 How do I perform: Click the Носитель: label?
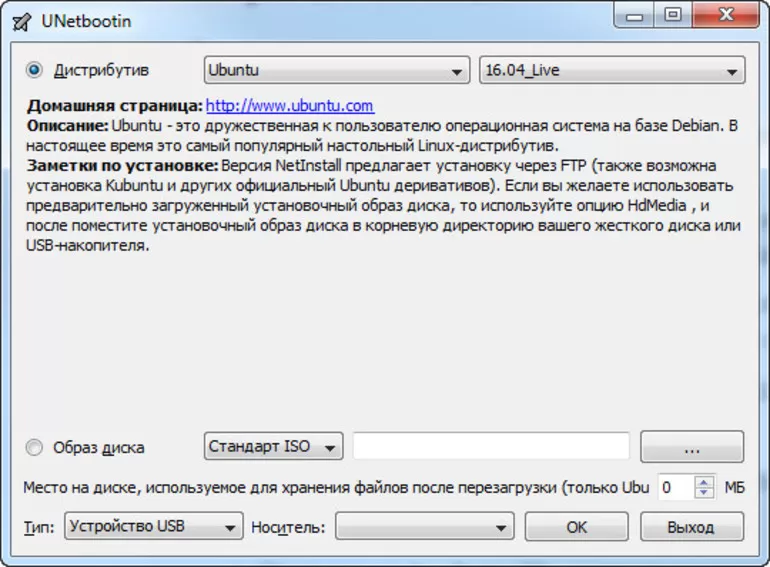[288, 527]
